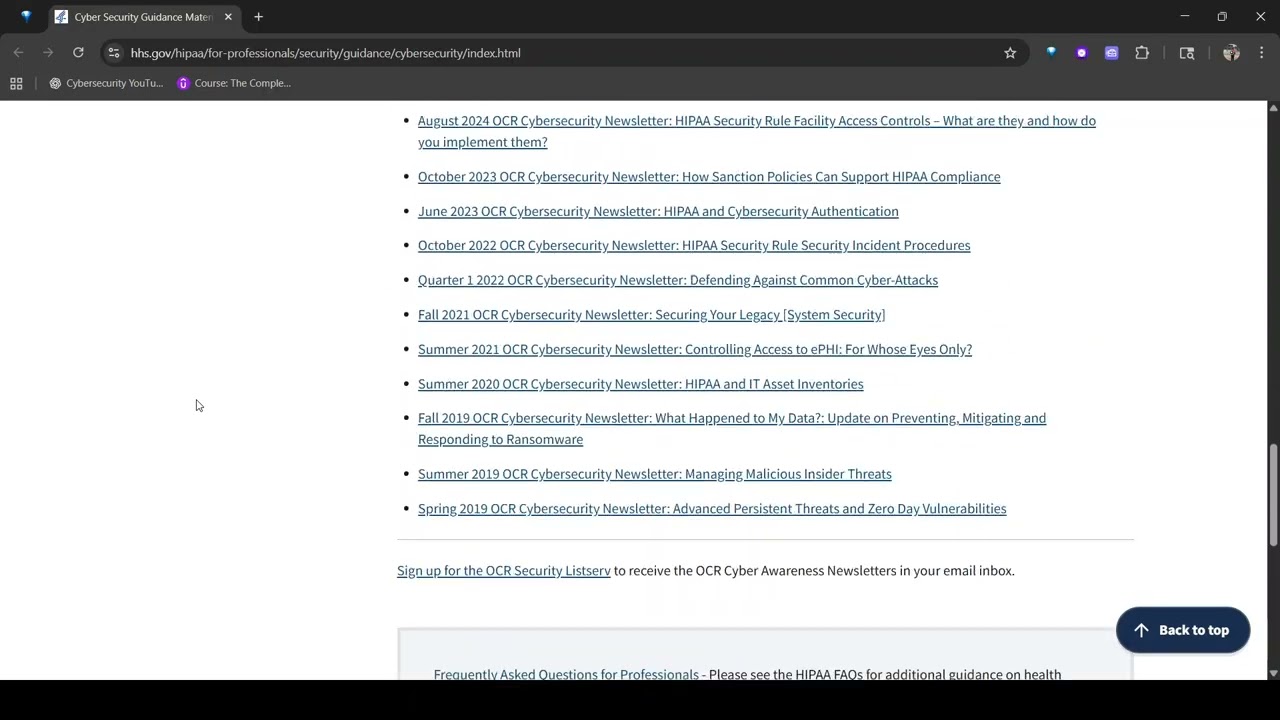Open the apps grid in bookmarks bar
The height and width of the screenshot is (720, 1280).
click(x=16, y=83)
